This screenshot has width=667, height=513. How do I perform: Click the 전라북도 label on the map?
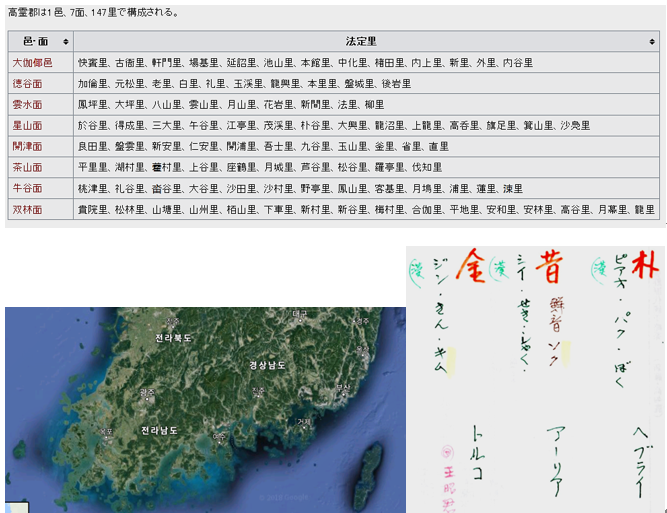click(x=173, y=339)
